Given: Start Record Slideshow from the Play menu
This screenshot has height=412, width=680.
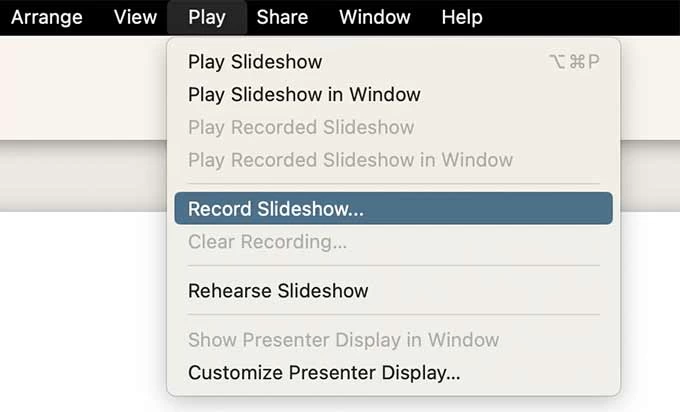Looking at the screenshot, I should (276, 209).
